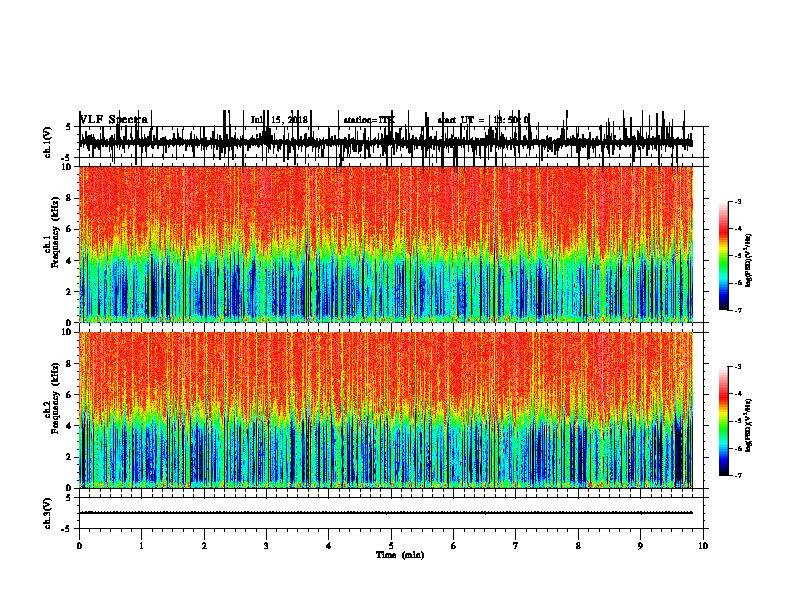Click the '-7' label on ch.2 colorbar

[x=737, y=476]
